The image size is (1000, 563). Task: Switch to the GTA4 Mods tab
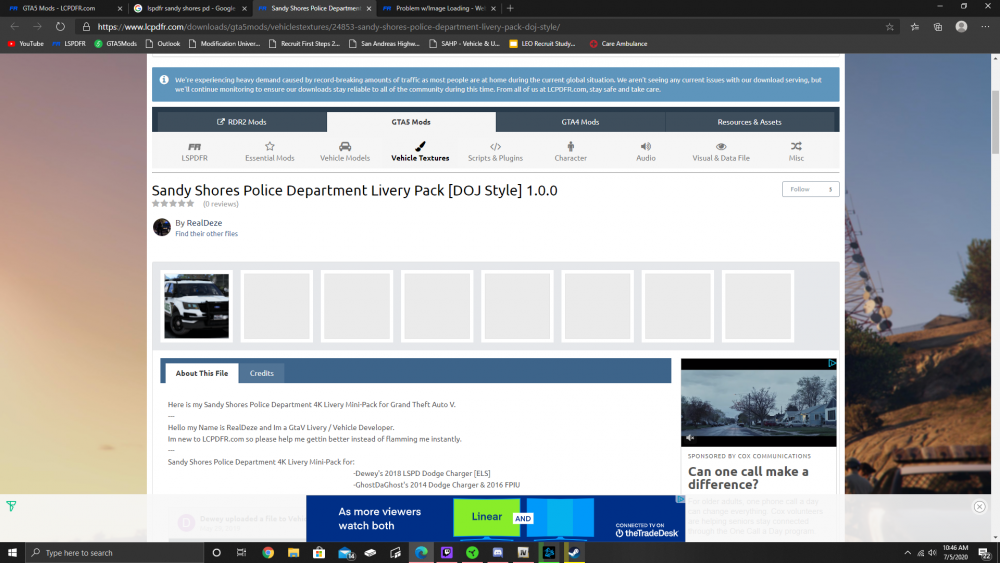point(580,122)
